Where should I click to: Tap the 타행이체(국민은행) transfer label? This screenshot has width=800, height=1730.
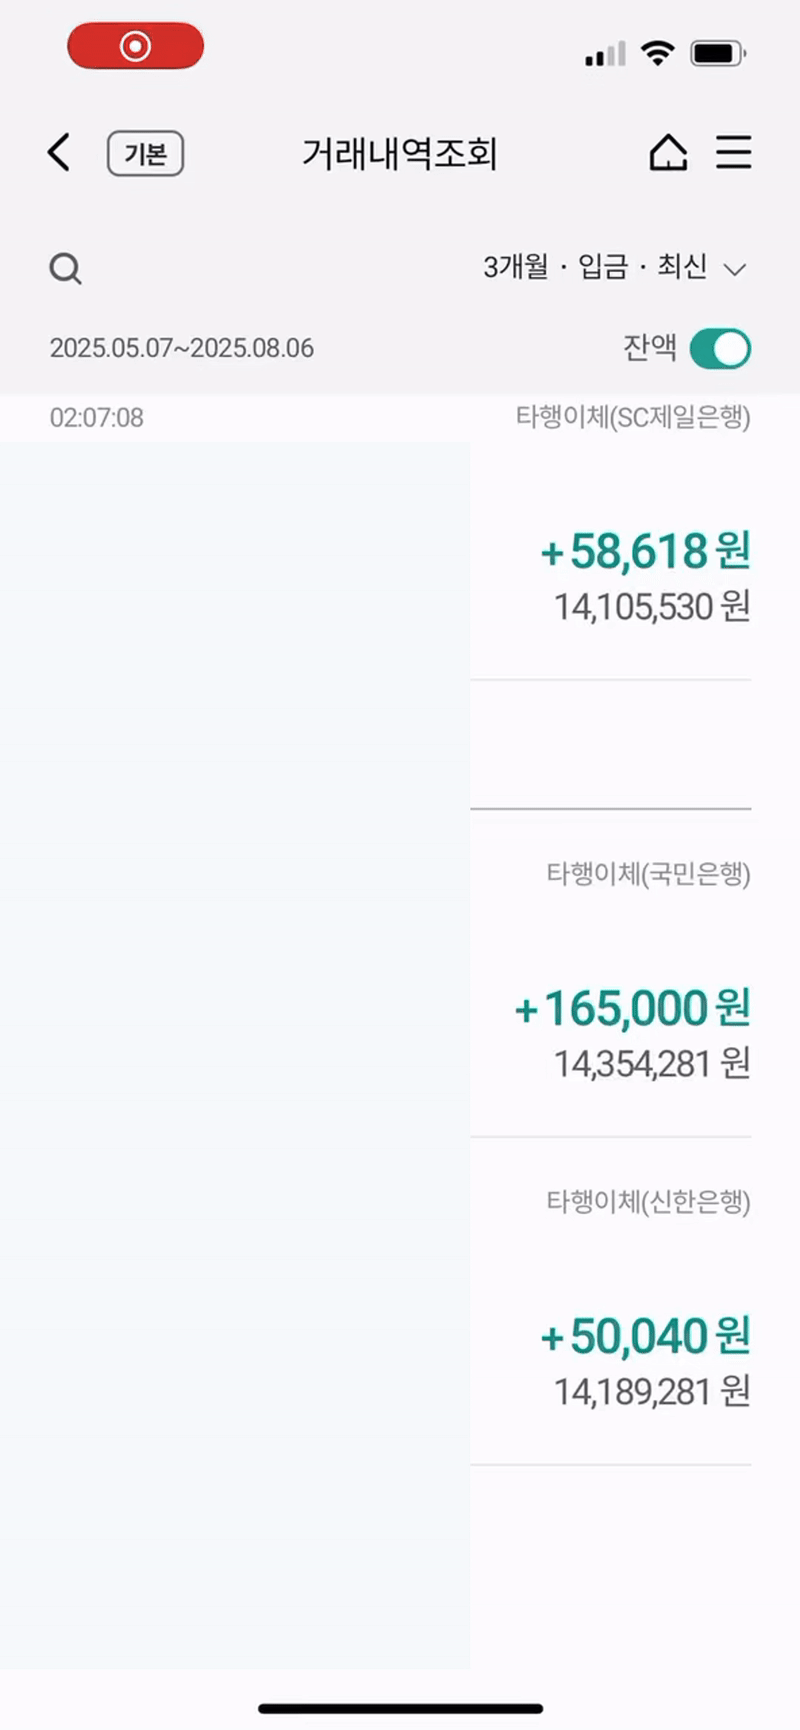[x=648, y=874]
